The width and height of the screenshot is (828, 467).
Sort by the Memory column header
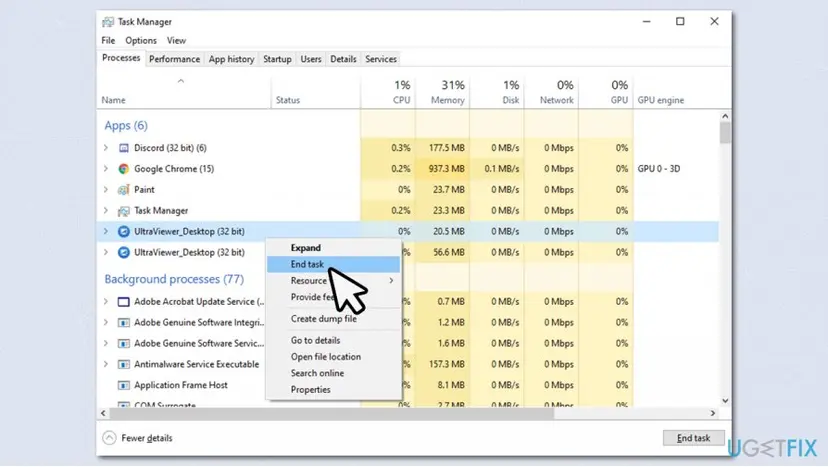pos(443,93)
